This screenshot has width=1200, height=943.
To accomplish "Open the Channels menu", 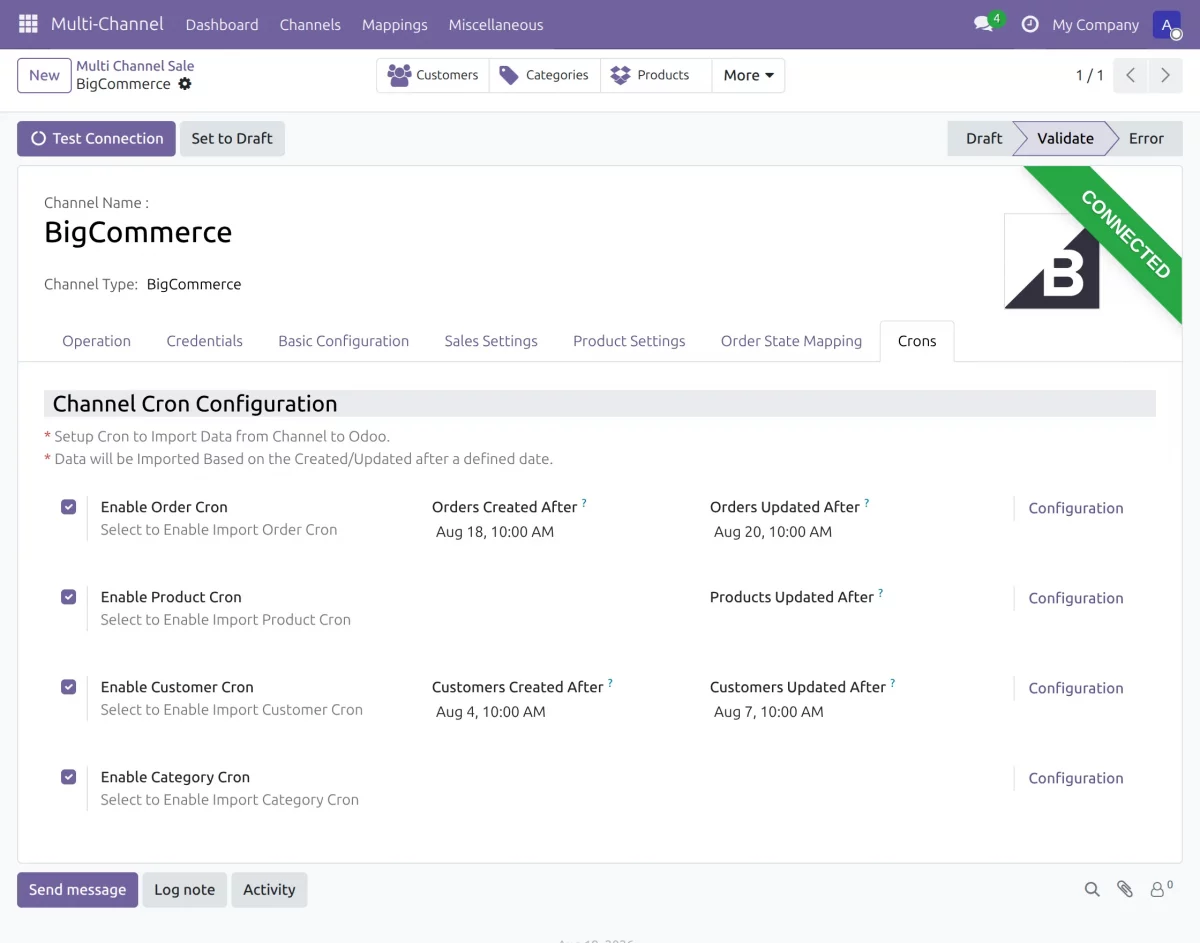I will [310, 24].
